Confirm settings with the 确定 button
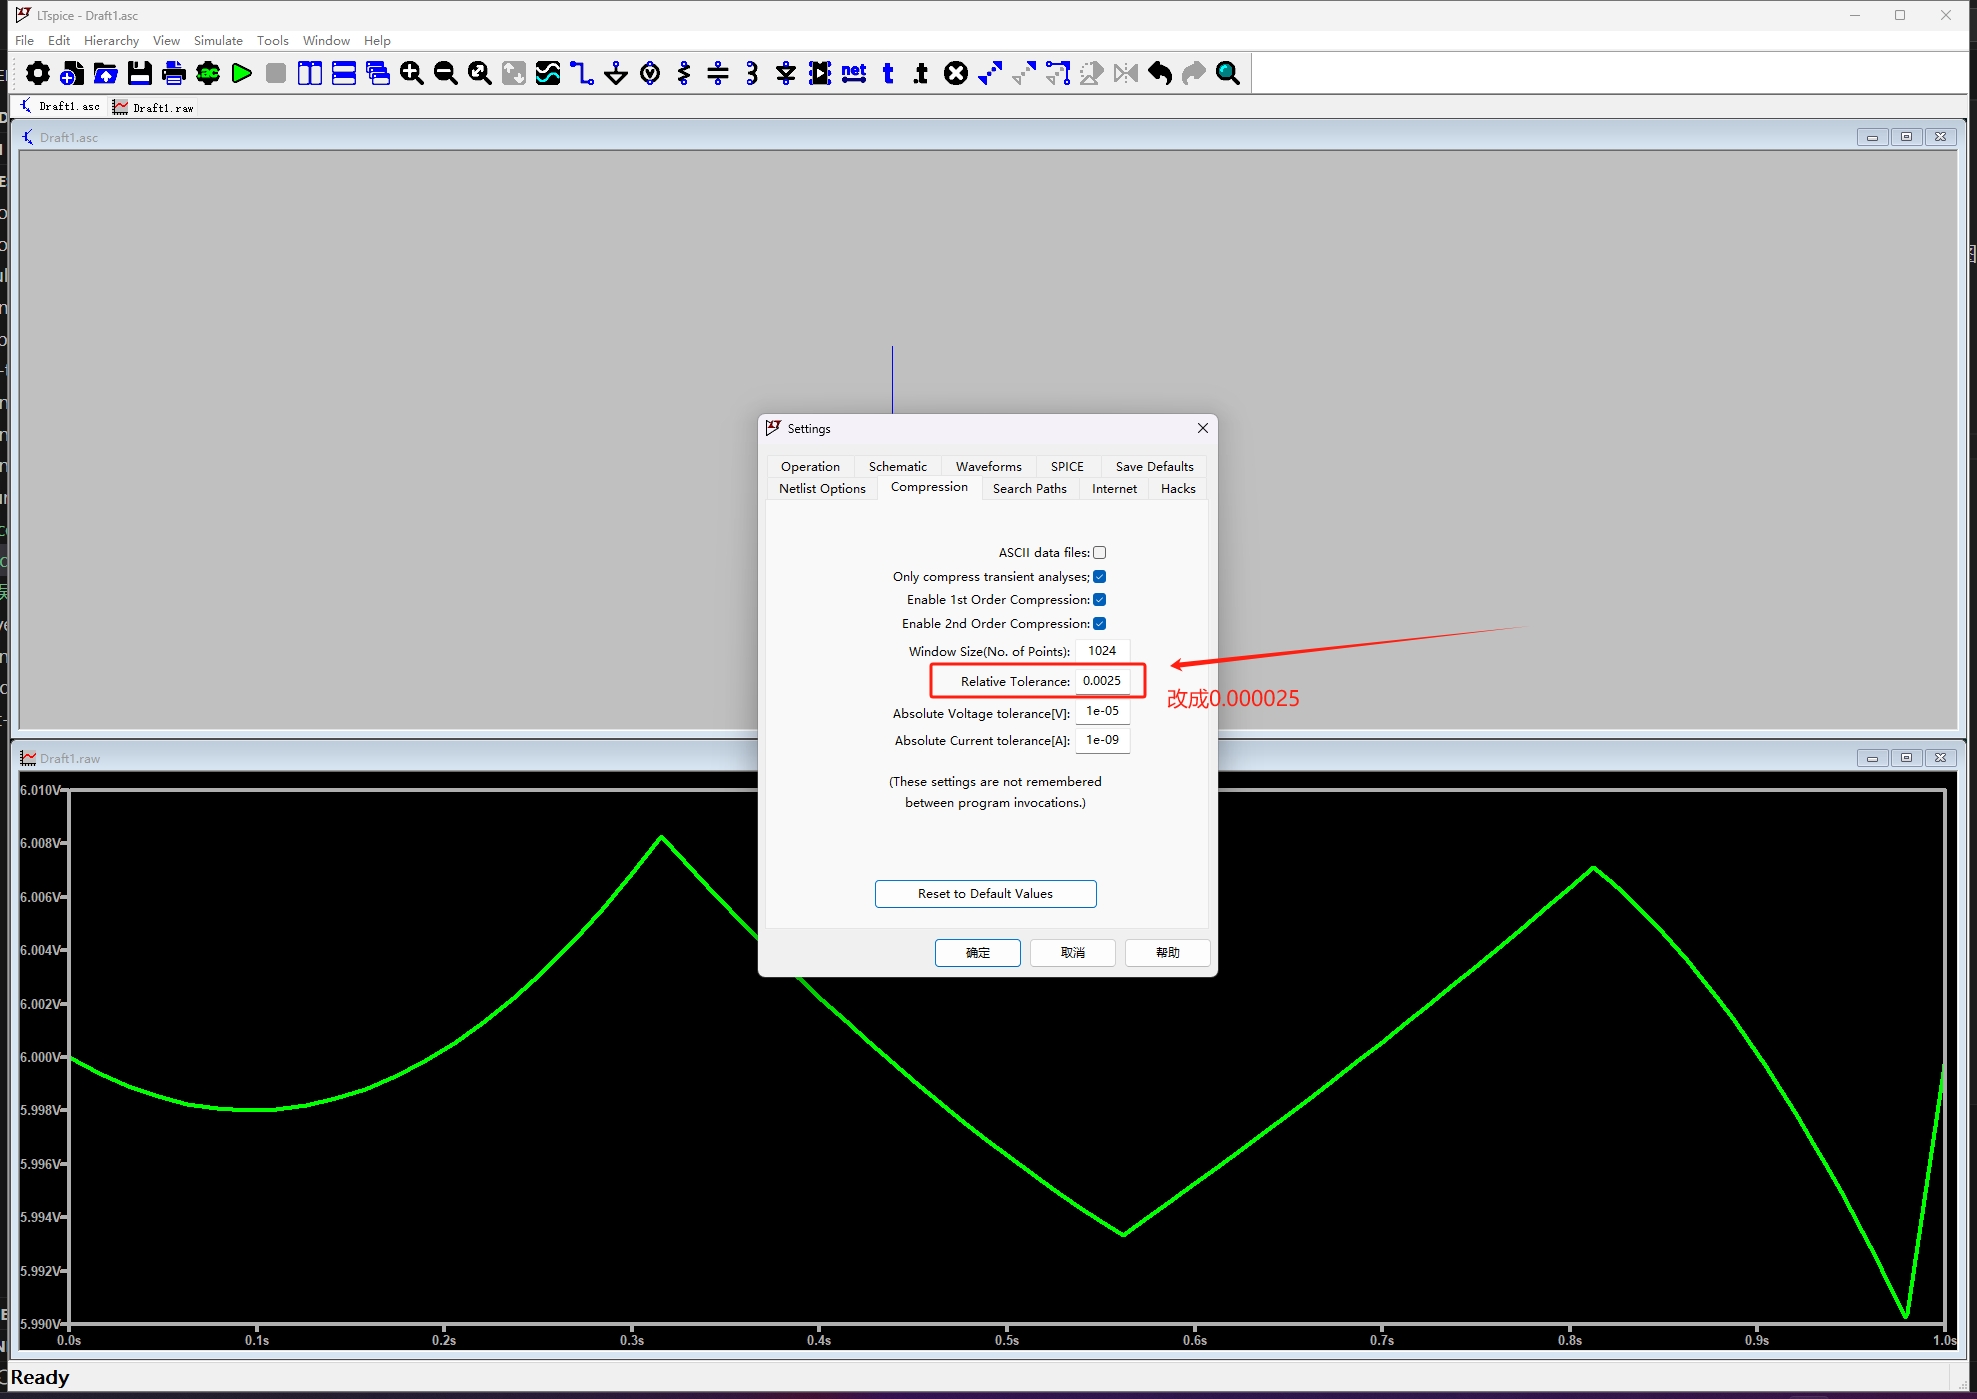This screenshot has width=1977, height=1399. tap(978, 953)
